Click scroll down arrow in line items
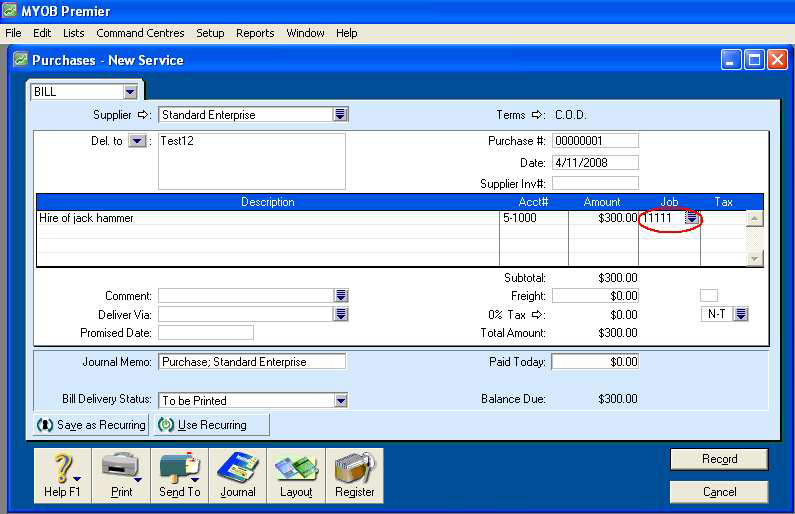Screen dimensions: 795x514 tap(754, 258)
